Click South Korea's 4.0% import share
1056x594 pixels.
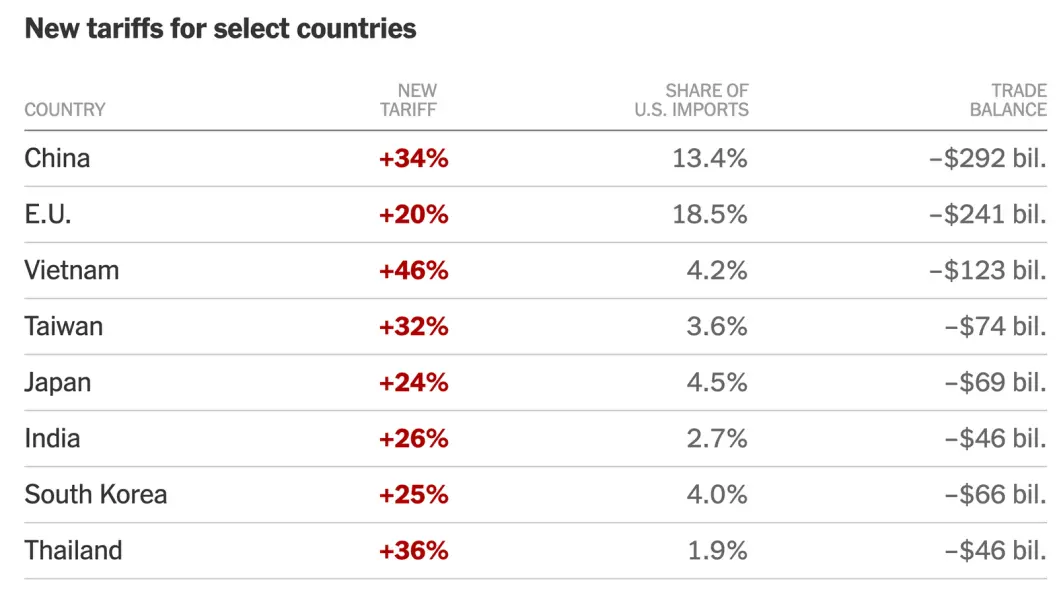pos(717,494)
